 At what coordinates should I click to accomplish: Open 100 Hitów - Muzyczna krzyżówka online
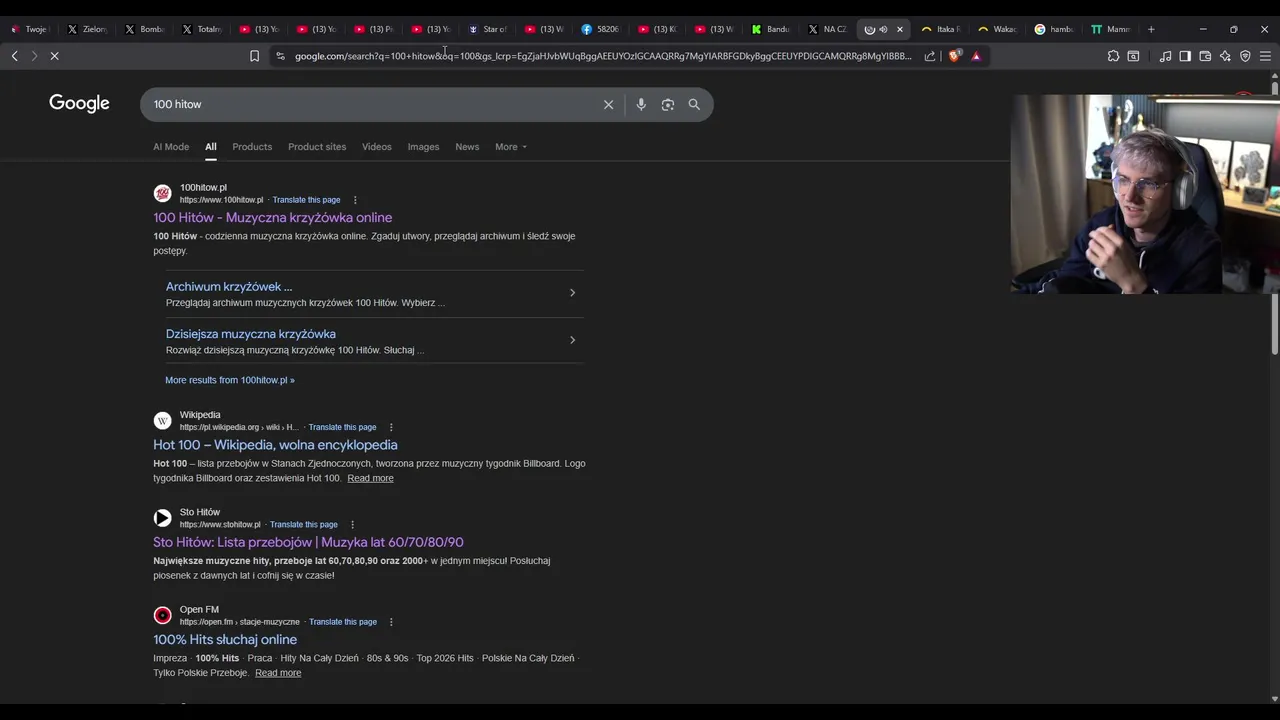272,218
